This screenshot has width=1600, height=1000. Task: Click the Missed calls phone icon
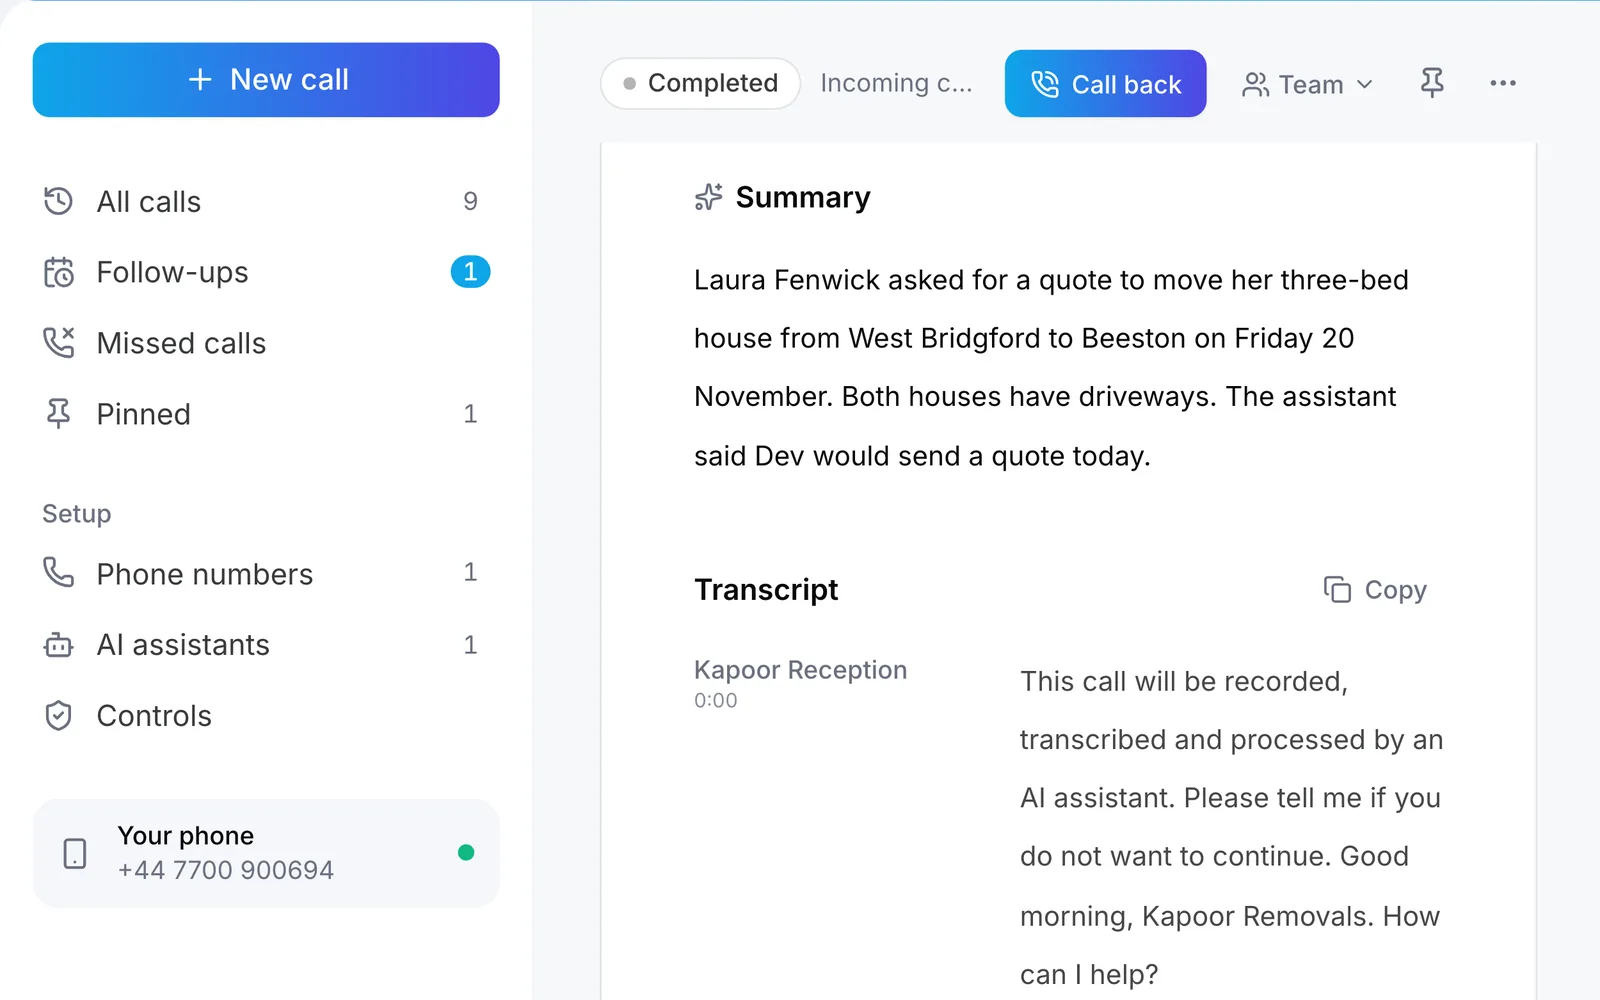coord(58,342)
